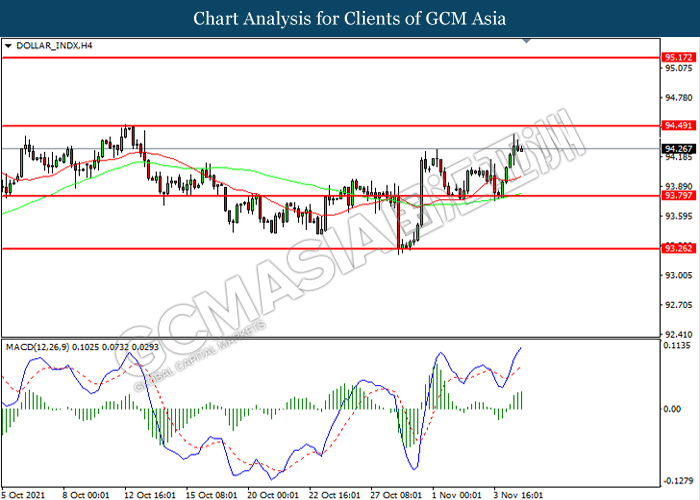Click the current price tag 94.267
The width and height of the screenshot is (700, 500).
point(679,149)
